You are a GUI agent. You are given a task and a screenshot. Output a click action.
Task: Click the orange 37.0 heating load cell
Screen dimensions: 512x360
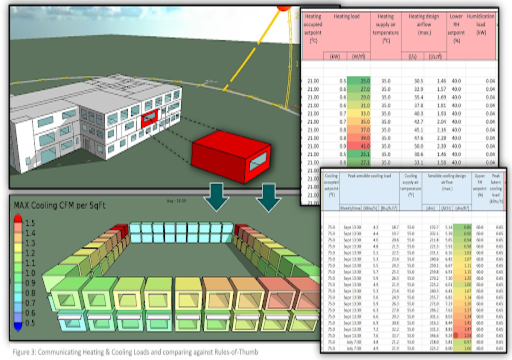coord(359,130)
